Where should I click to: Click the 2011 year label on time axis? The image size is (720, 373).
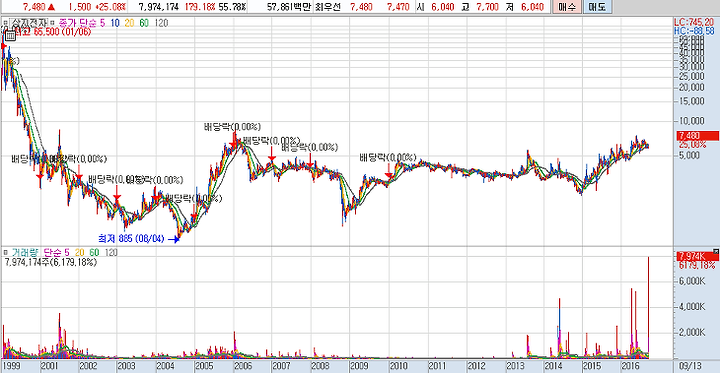point(438,366)
